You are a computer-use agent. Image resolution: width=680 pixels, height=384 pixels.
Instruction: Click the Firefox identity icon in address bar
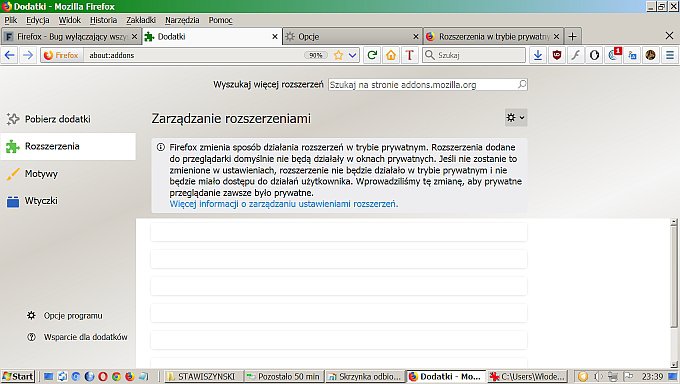coord(62,55)
